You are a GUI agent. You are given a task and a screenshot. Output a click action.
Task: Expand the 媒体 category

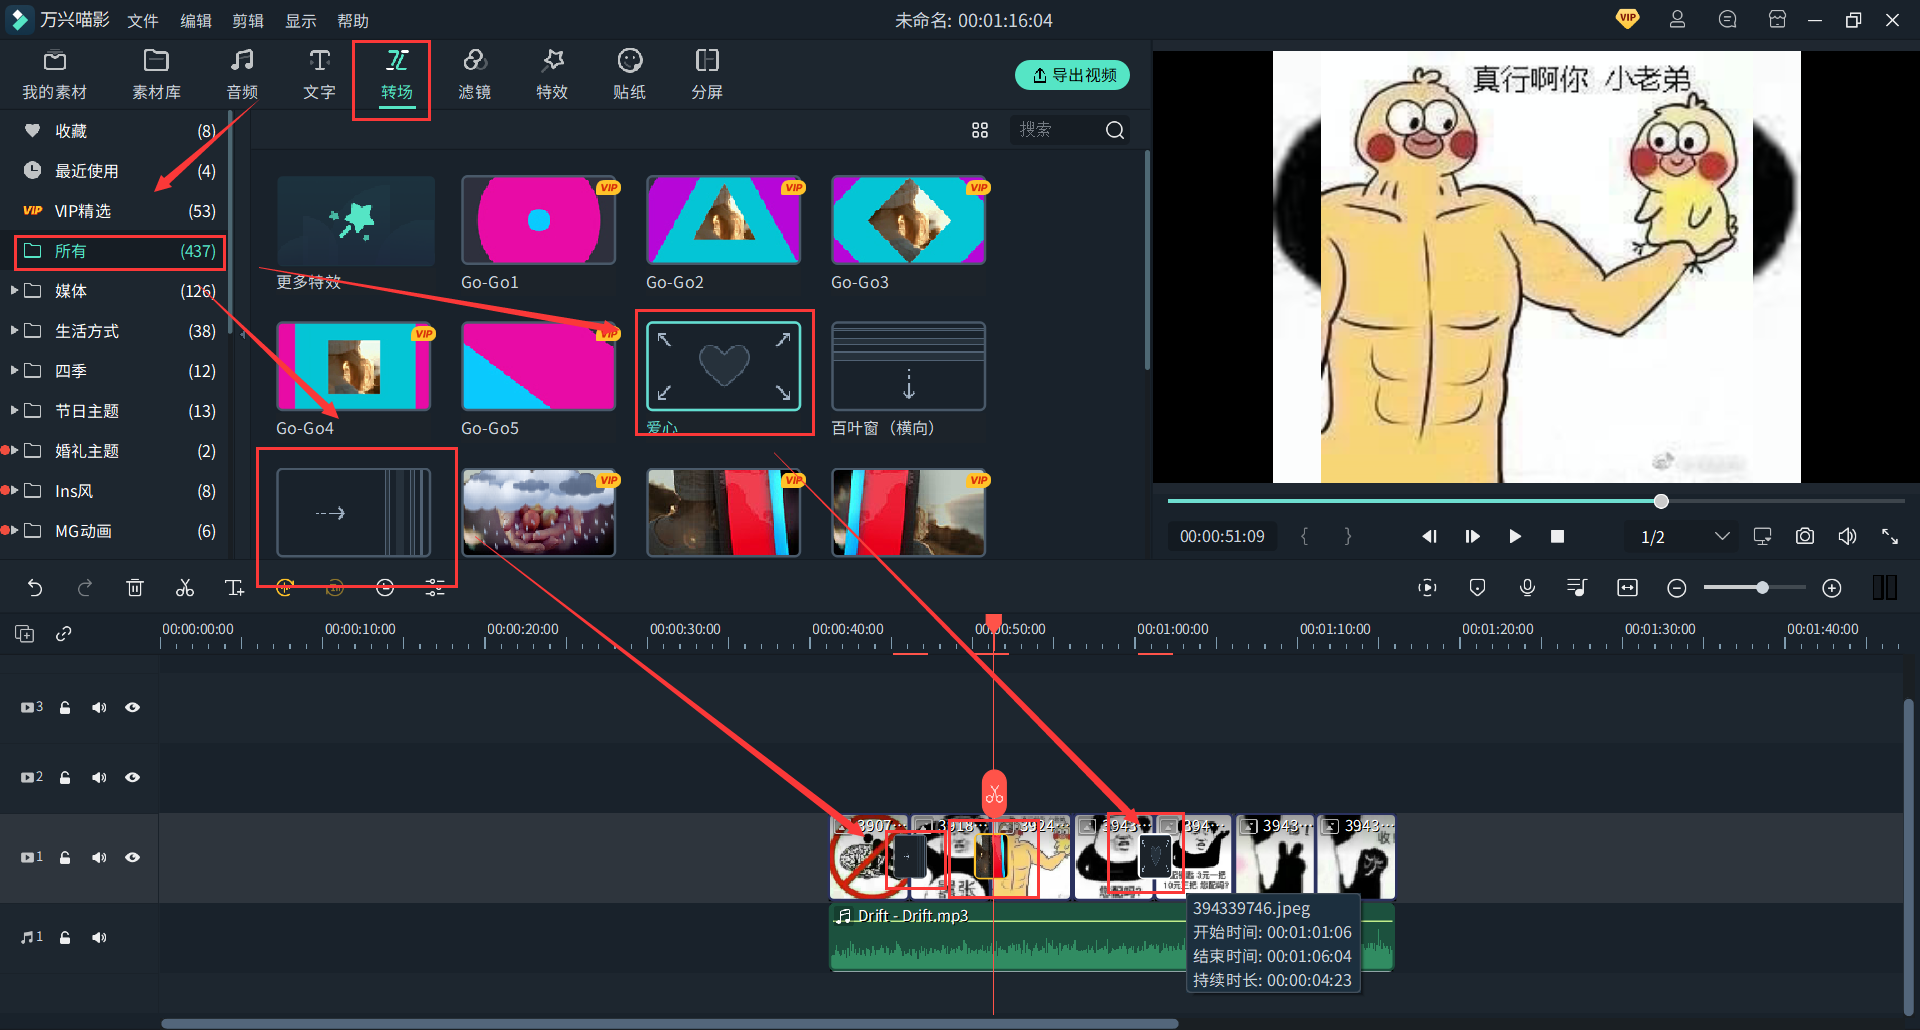14,290
